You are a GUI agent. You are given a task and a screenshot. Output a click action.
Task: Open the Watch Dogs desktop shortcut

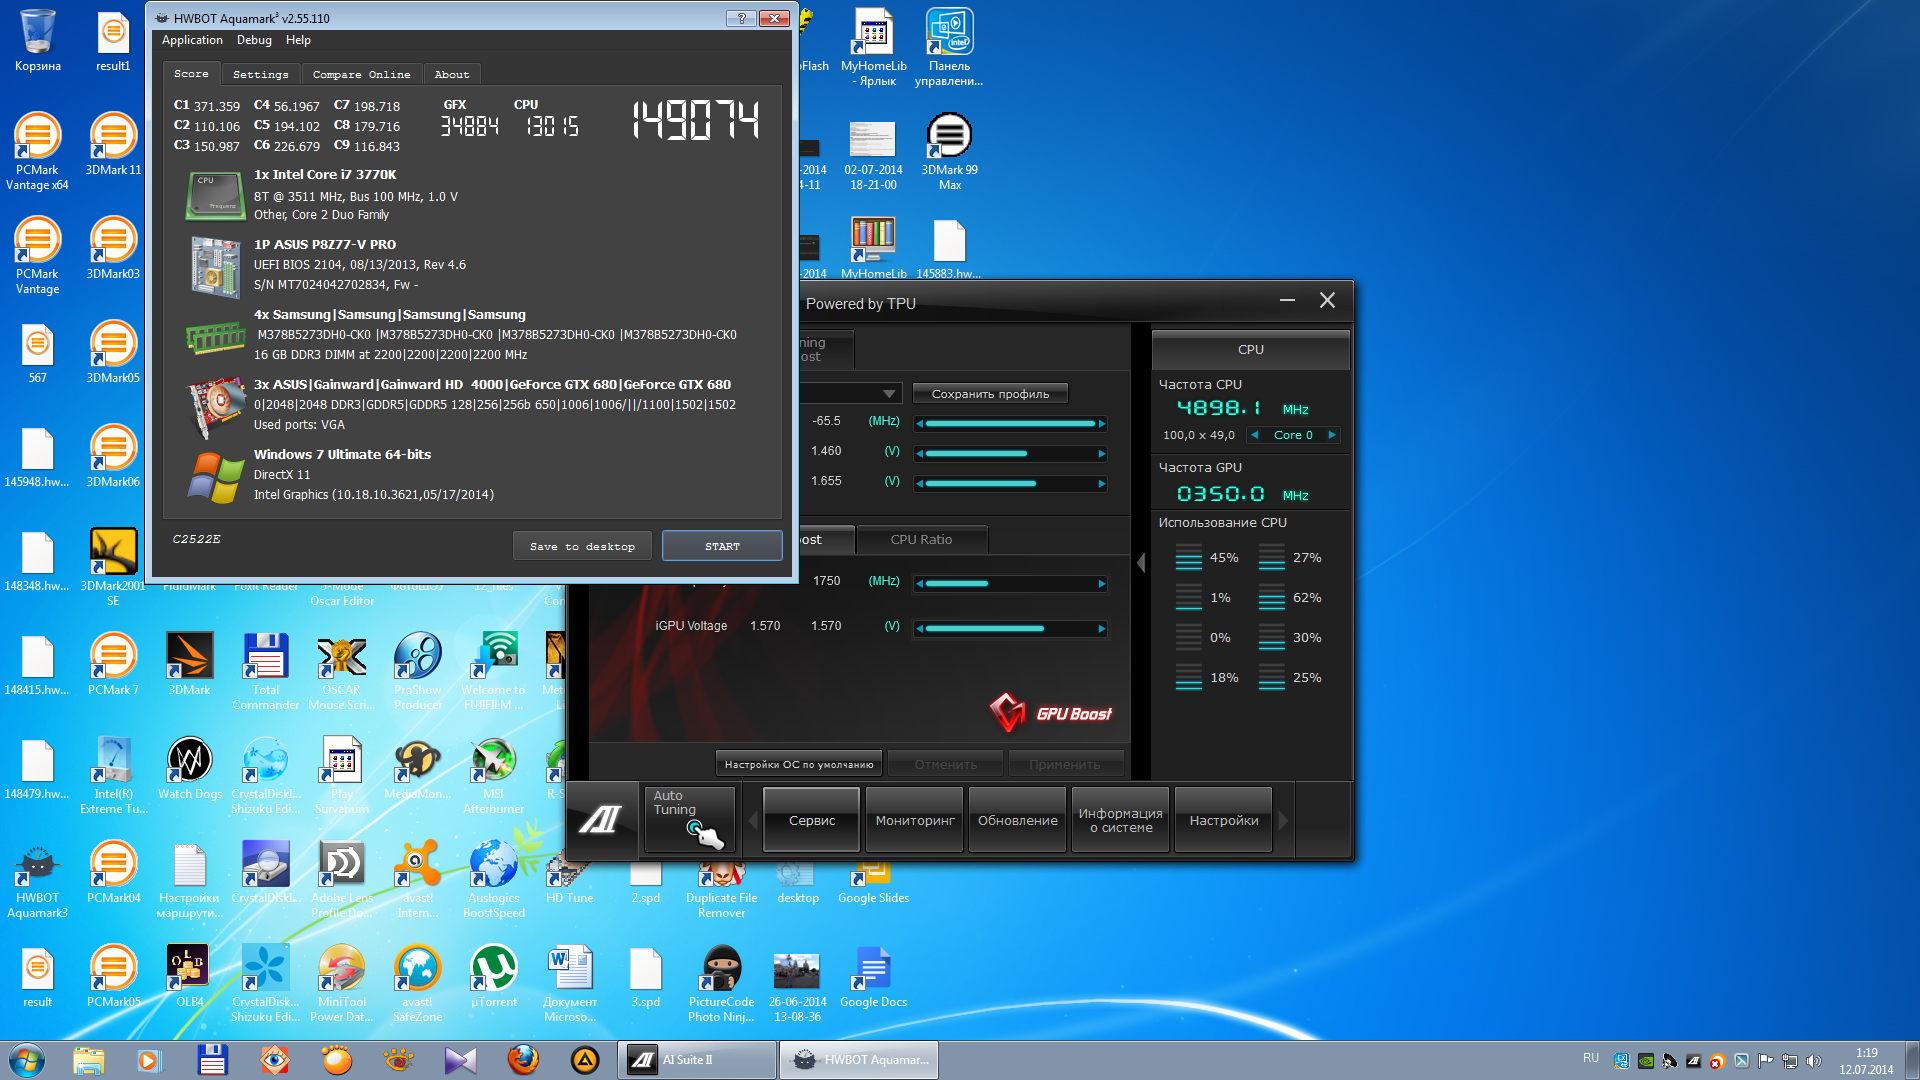[x=189, y=769]
